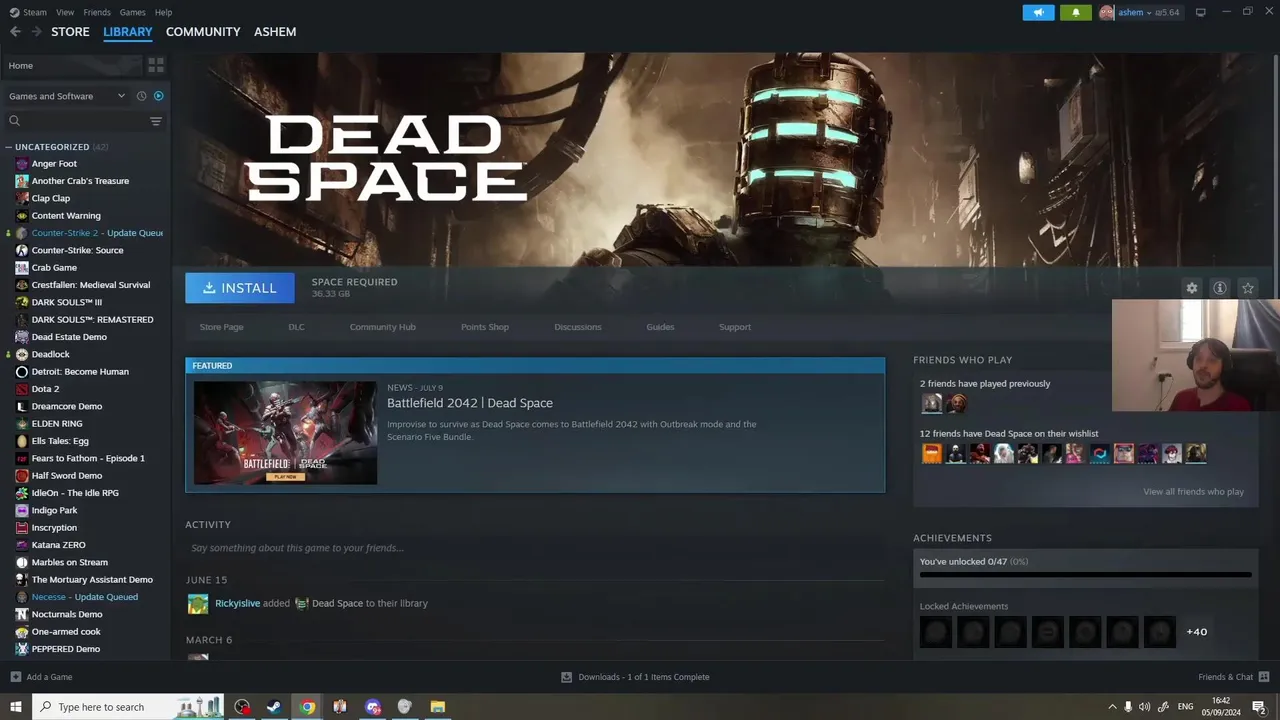Viewport: 1280px width, 720px height.
Task: Open the Support link
Action: [x=735, y=327]
